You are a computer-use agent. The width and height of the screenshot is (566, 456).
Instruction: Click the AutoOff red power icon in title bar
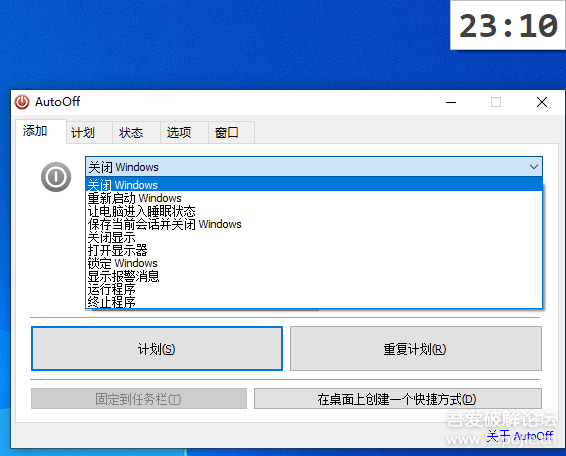pyautogui.click(x=22, y=102)
